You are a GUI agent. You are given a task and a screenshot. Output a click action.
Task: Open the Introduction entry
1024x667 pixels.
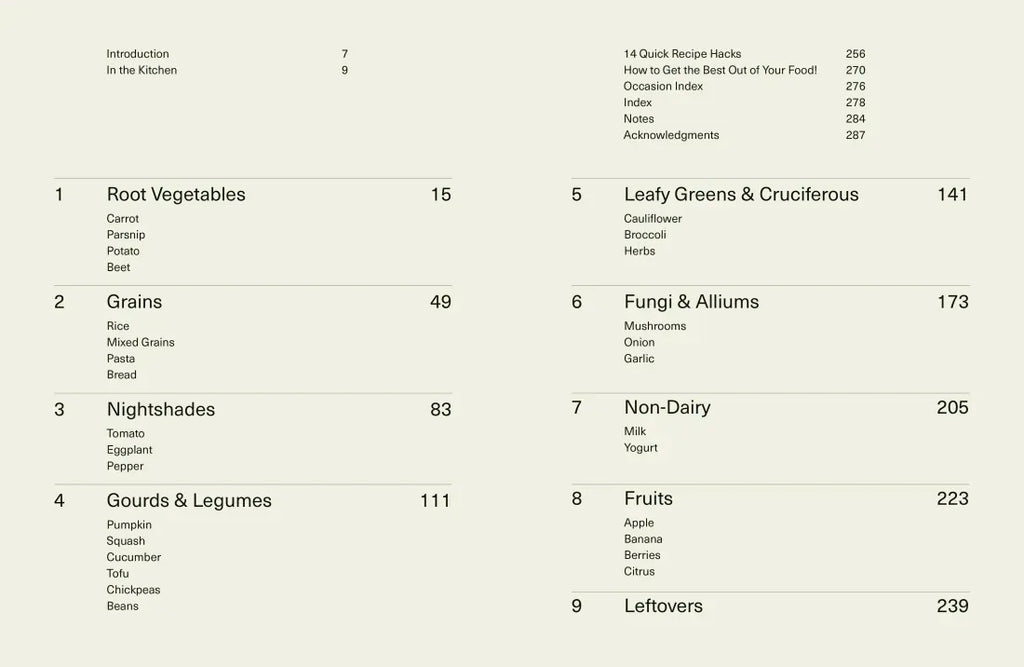click(x=138, y=54)
